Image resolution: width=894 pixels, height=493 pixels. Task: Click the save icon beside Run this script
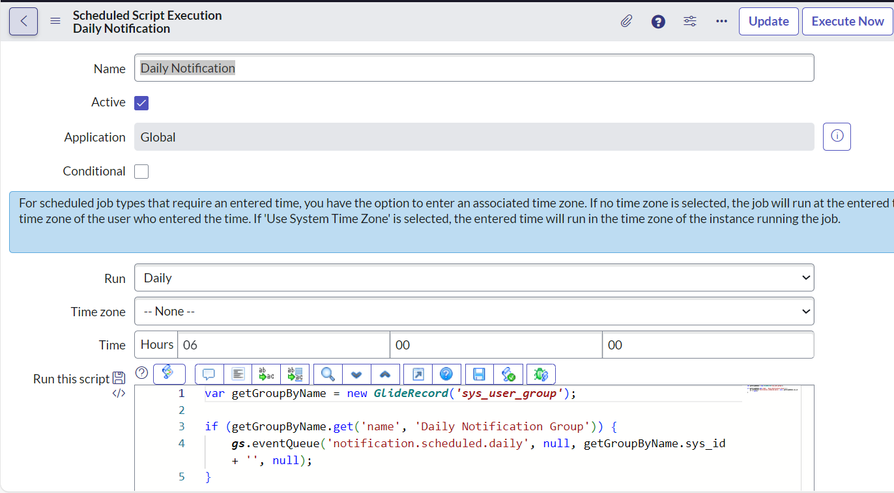click(x=119, y=378)
